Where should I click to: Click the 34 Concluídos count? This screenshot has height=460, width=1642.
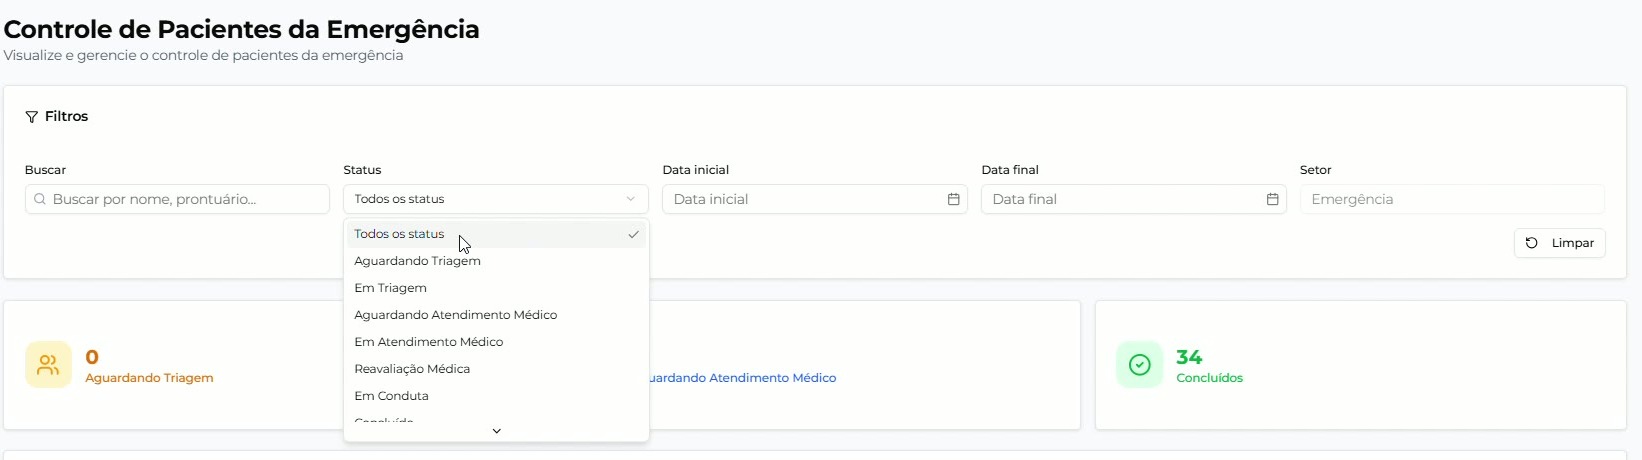[1189, 357]
